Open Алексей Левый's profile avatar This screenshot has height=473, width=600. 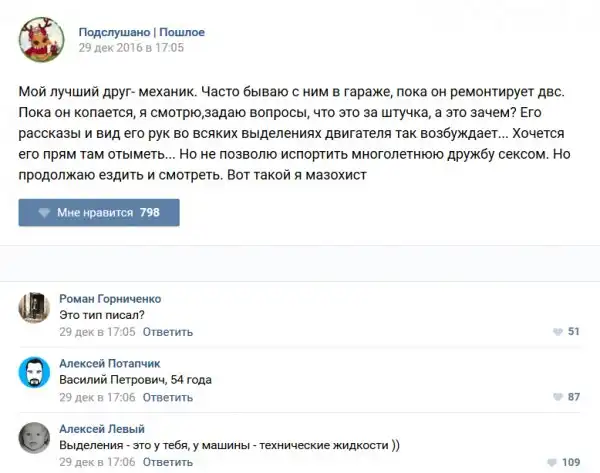pos(34,437)
